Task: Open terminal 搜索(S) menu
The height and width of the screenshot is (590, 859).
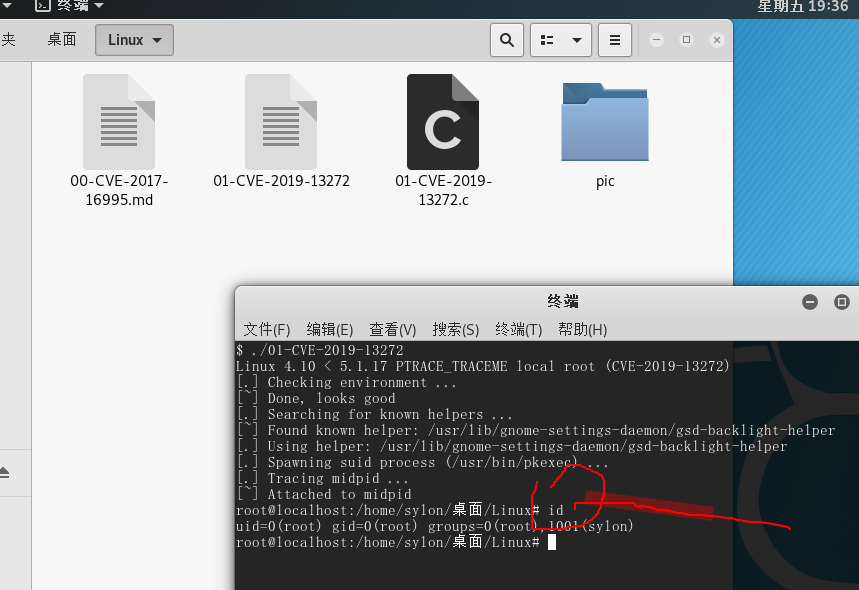Action: (456, 329)
